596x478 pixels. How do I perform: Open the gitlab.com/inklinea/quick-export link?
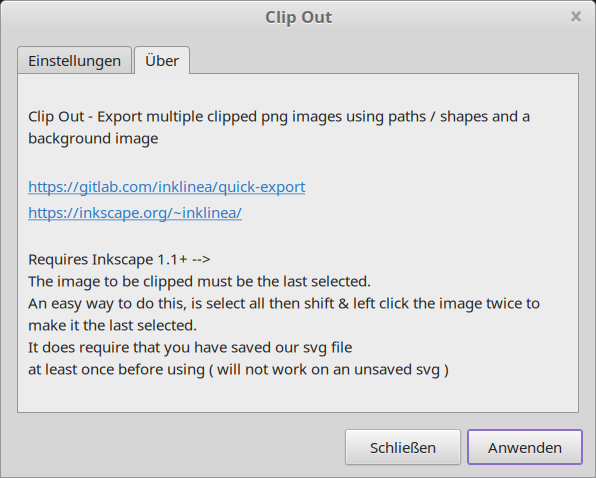coord(166,187)
